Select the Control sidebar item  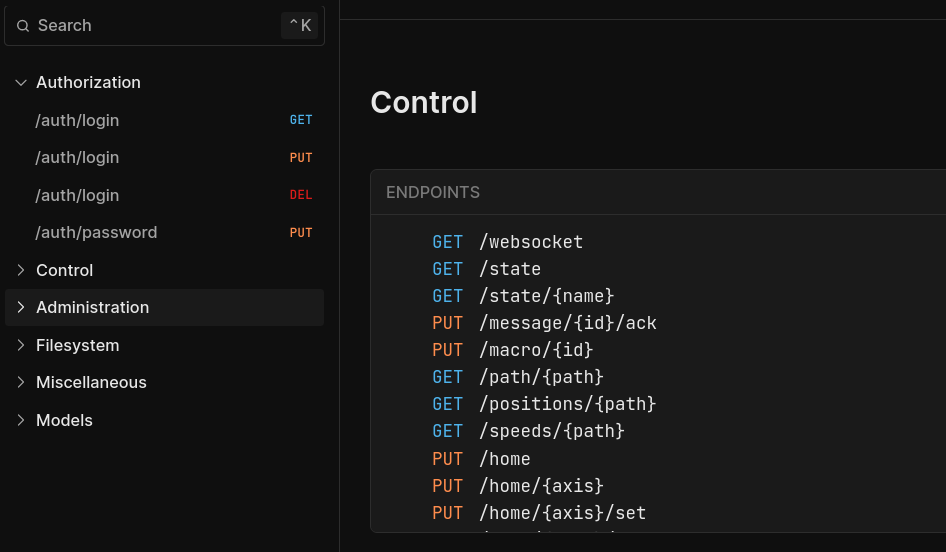tap(164, 270)
